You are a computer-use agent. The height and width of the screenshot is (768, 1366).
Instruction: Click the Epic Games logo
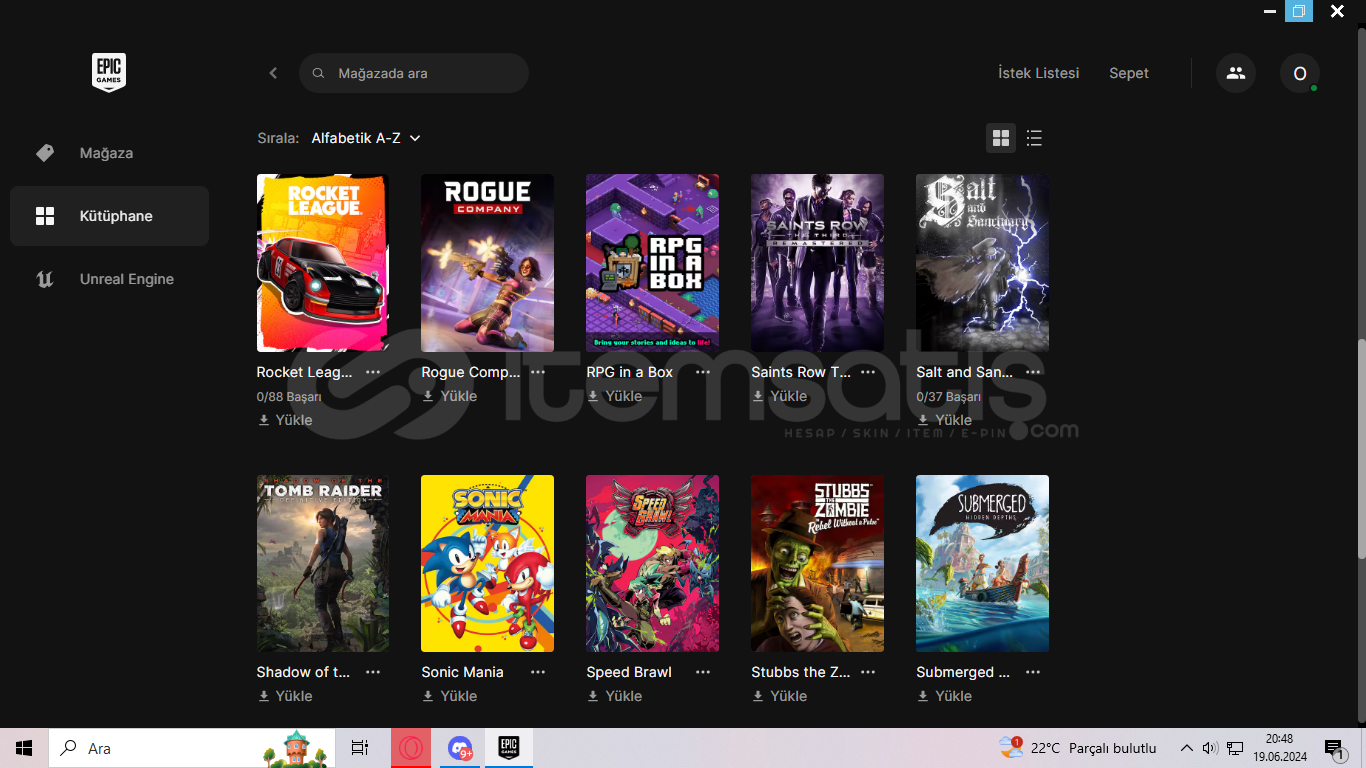point(109,72)
